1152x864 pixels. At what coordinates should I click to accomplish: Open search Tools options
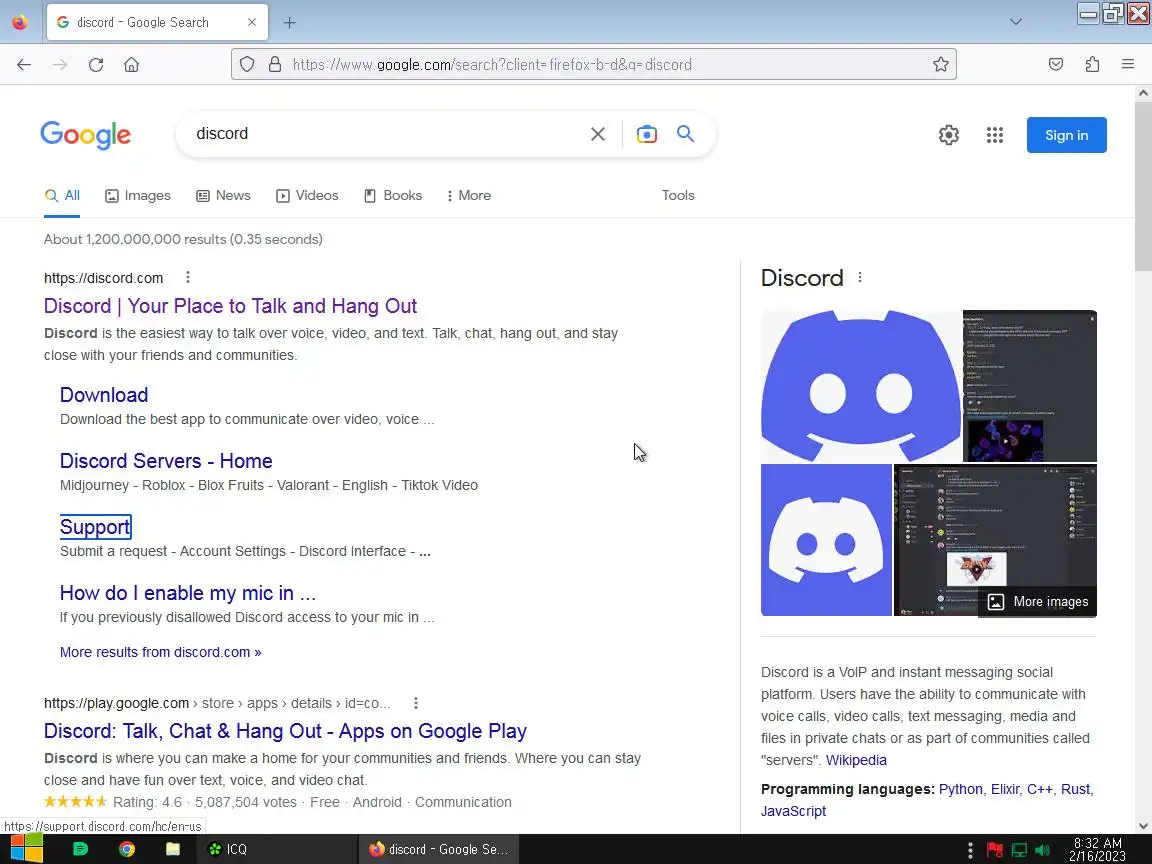click(x=677, y=195)
